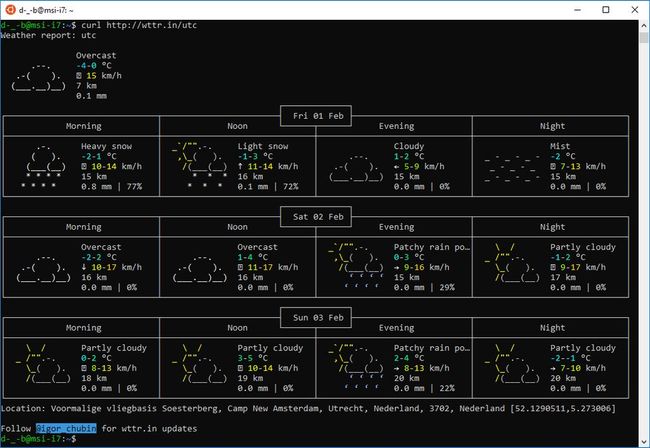The height and width of the screenshot is (448, 650).
Task: Click the Ubuntu icon in the title bar
Action: (10, 8)
